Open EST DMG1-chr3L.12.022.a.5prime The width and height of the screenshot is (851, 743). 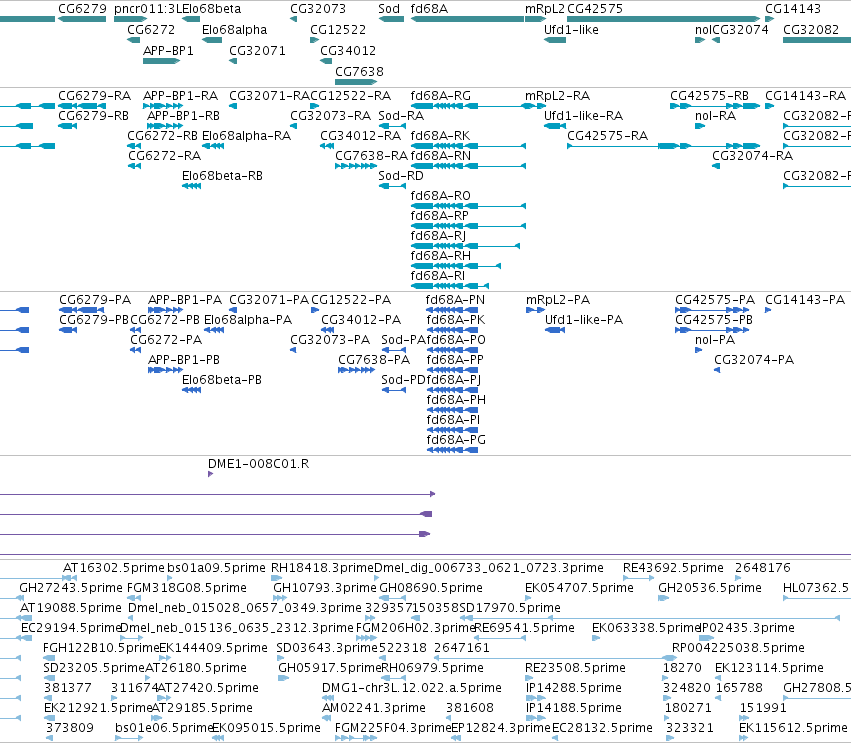click(x=411, y=688)
